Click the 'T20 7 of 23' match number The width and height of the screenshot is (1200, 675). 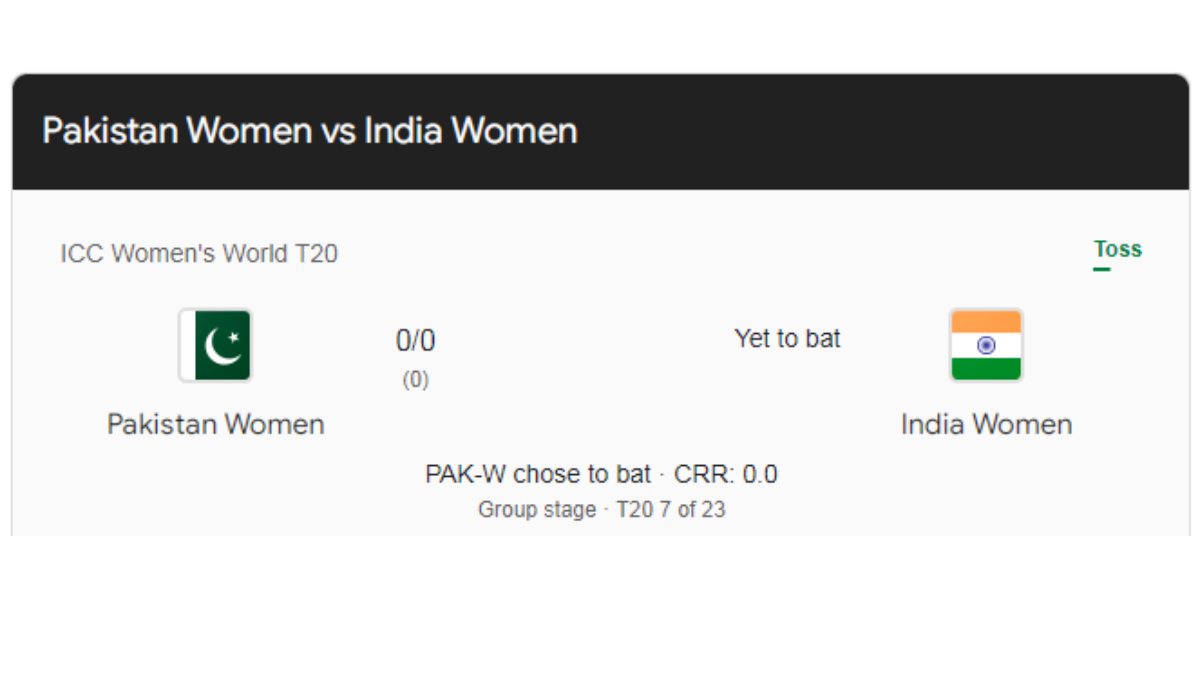click(x=671, y=509)
